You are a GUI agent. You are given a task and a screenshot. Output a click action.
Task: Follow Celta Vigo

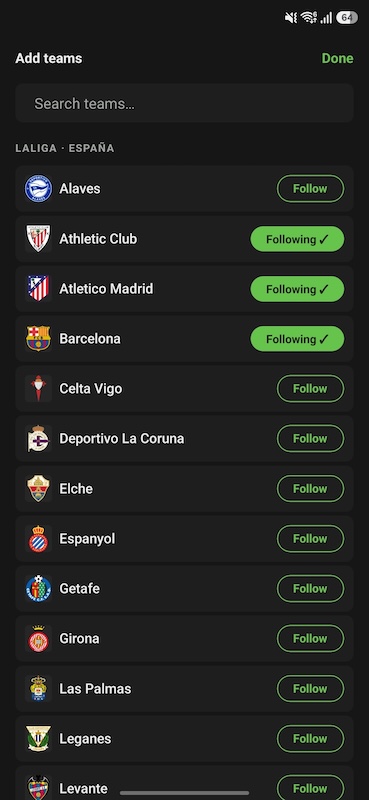click(310, 389)
